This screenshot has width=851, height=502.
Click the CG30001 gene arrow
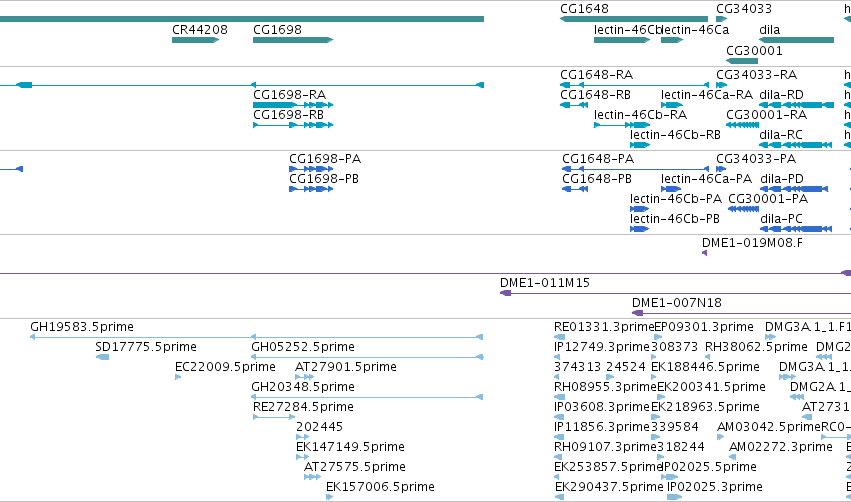click(742, 61)
